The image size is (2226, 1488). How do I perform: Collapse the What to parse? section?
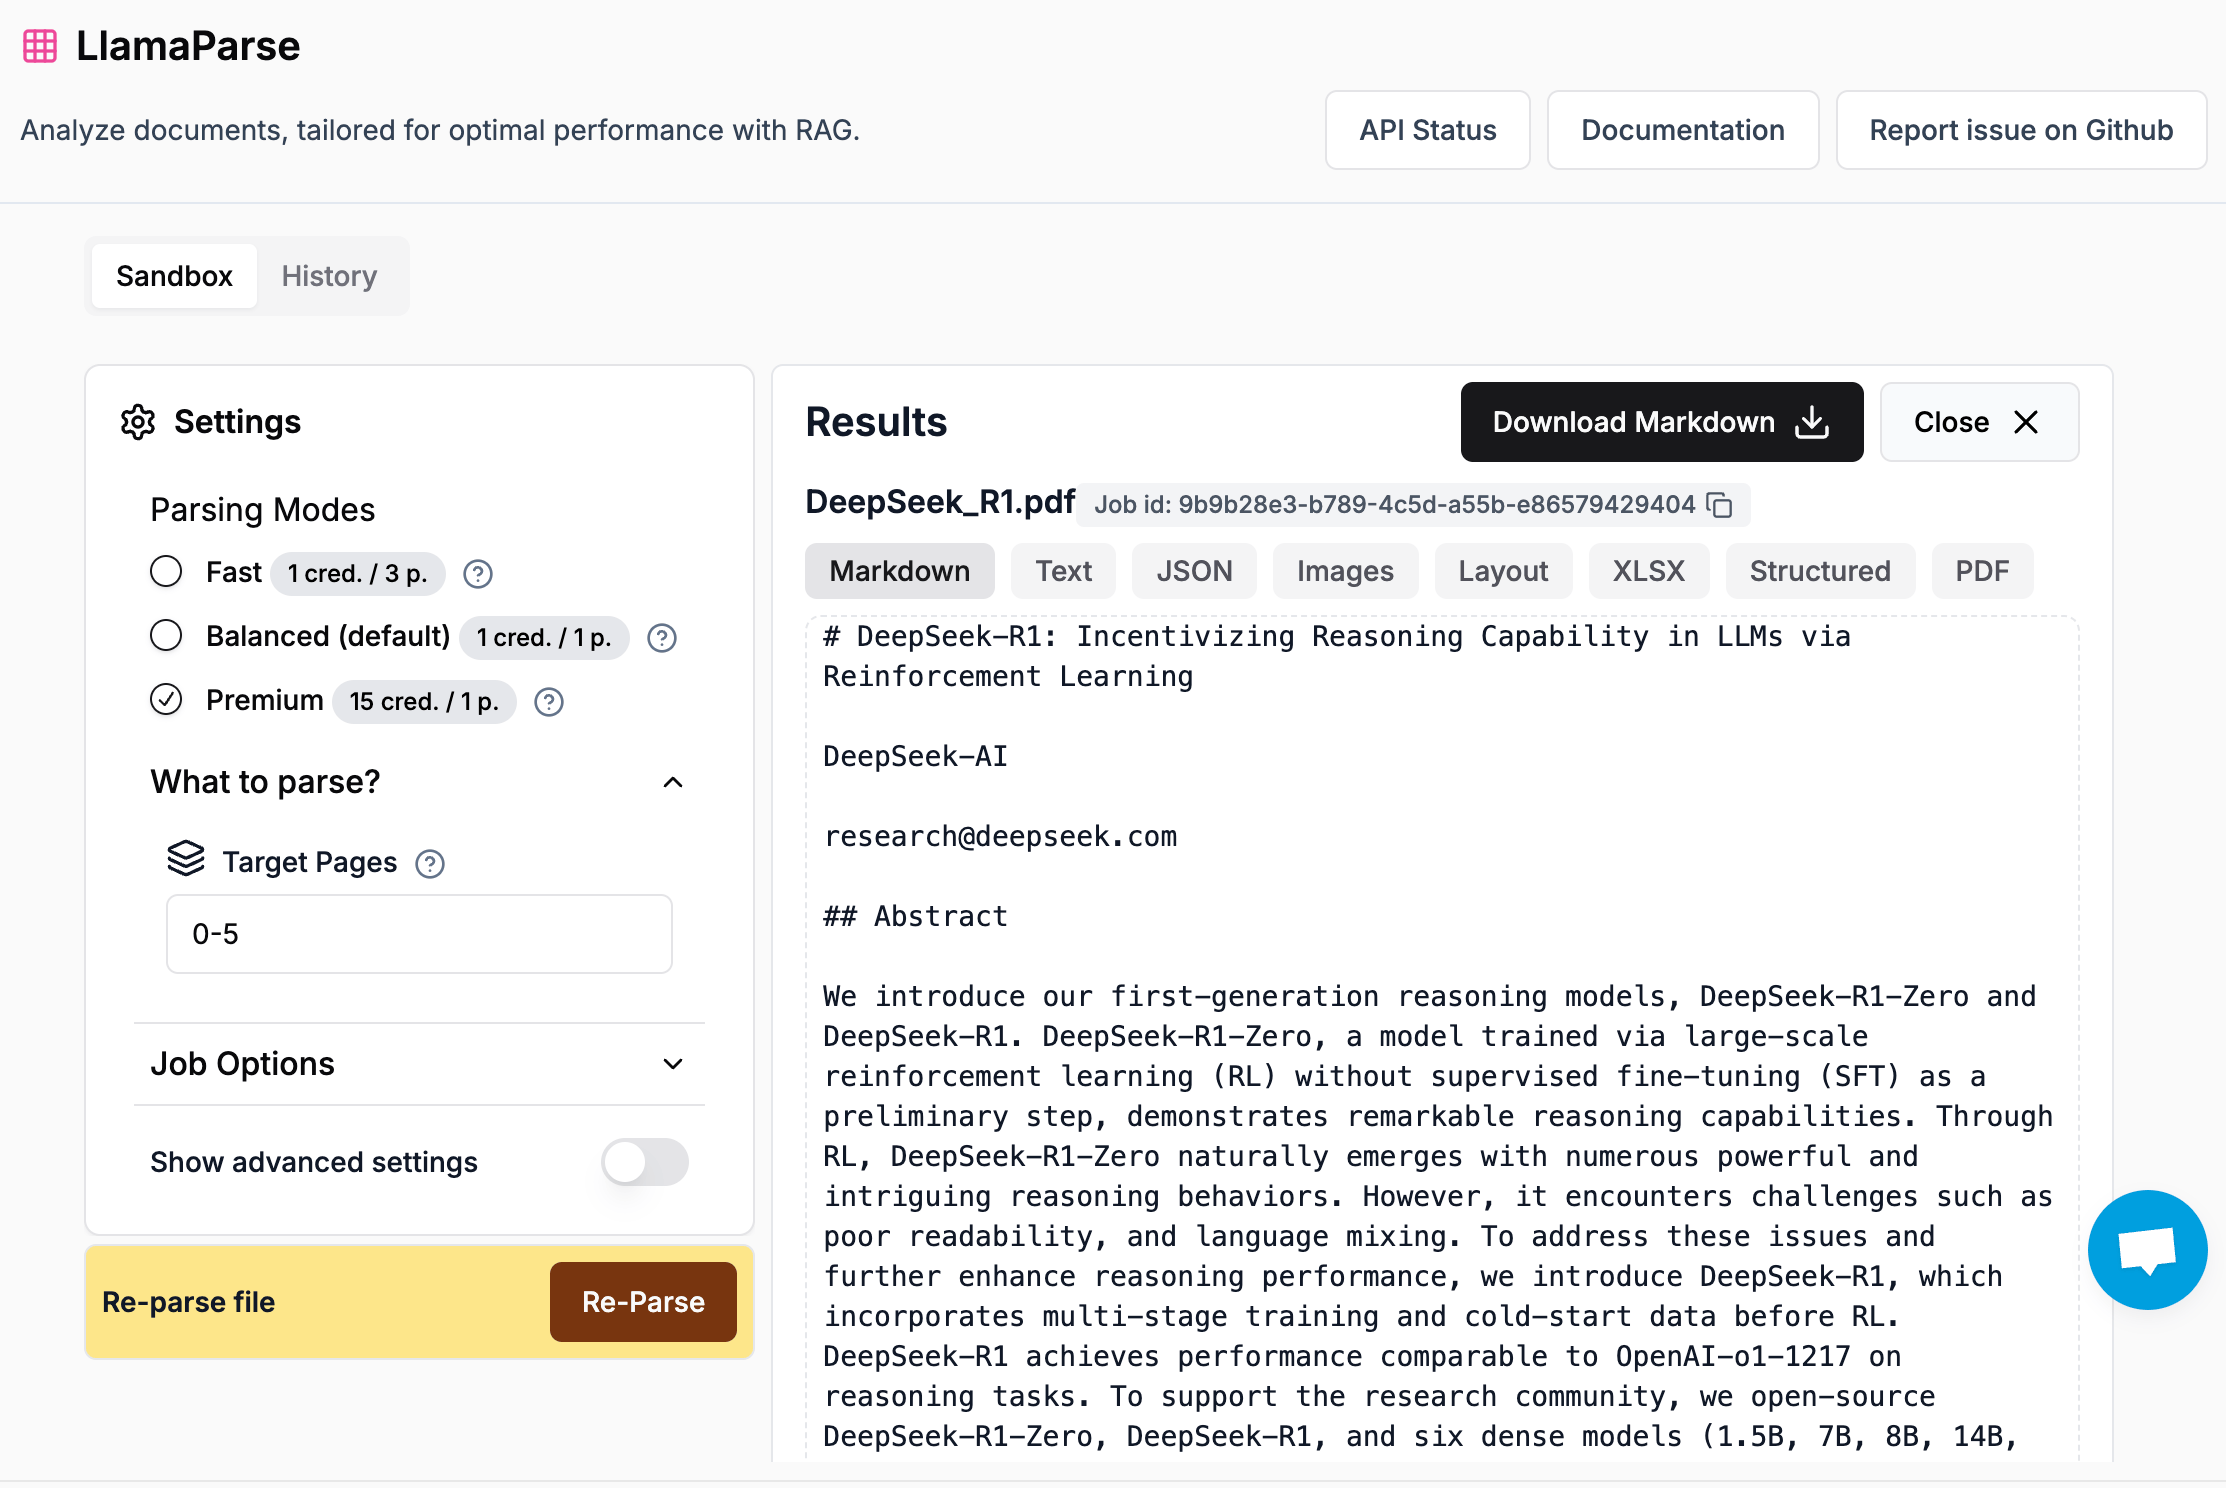673,782
